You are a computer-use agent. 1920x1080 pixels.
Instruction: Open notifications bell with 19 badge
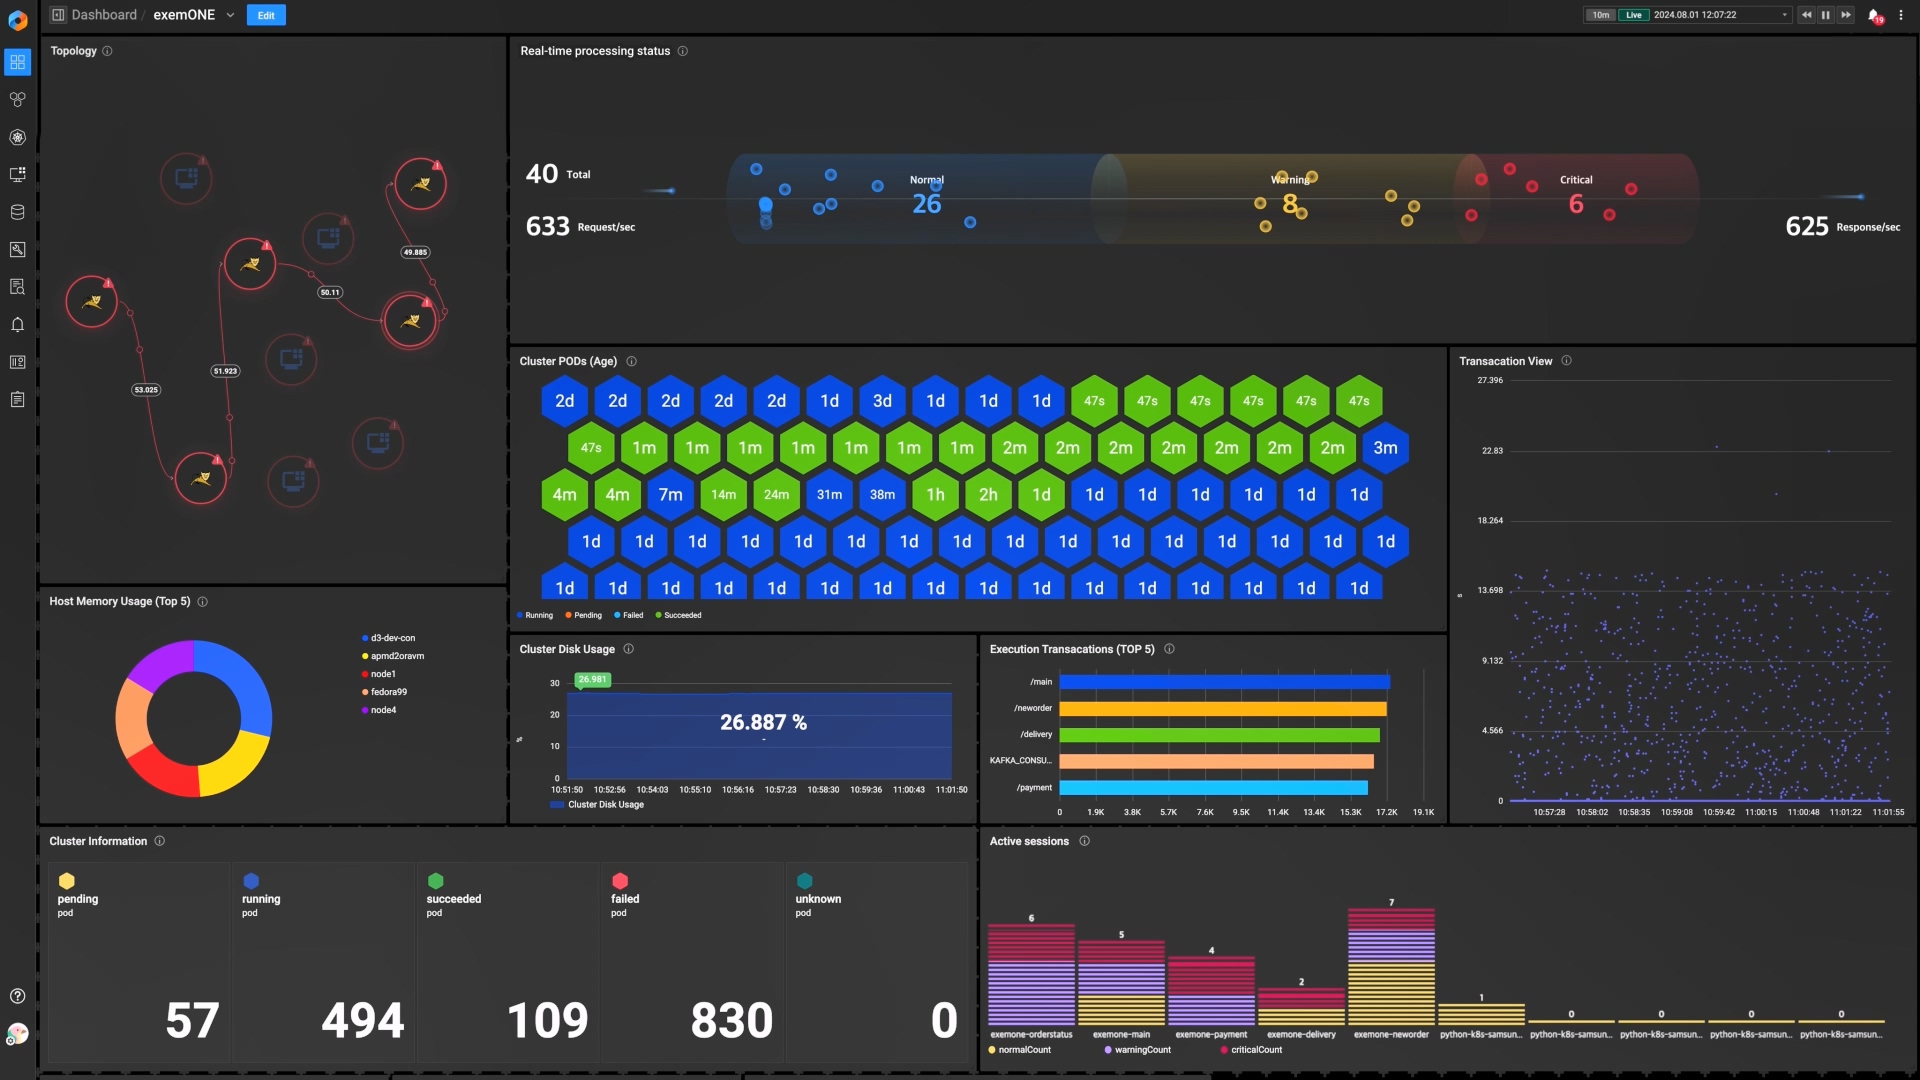[x=1874, y=15]
